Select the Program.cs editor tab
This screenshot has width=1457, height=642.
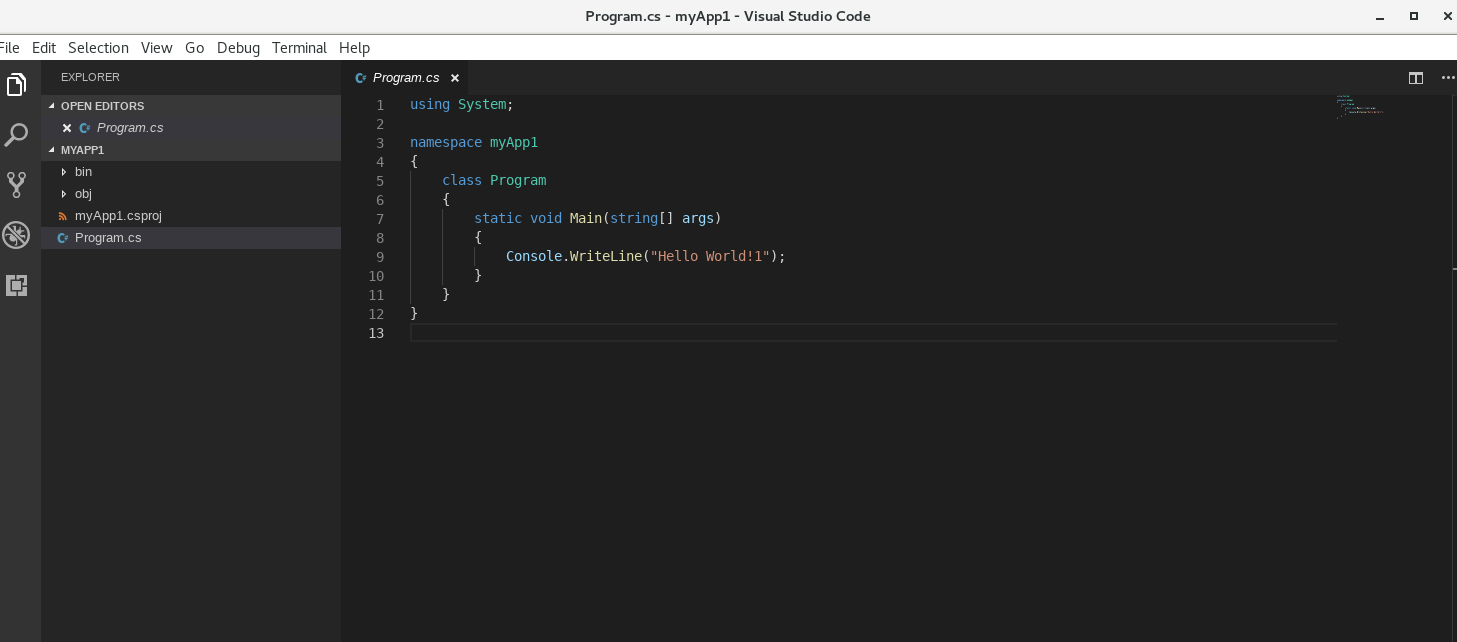405,78
